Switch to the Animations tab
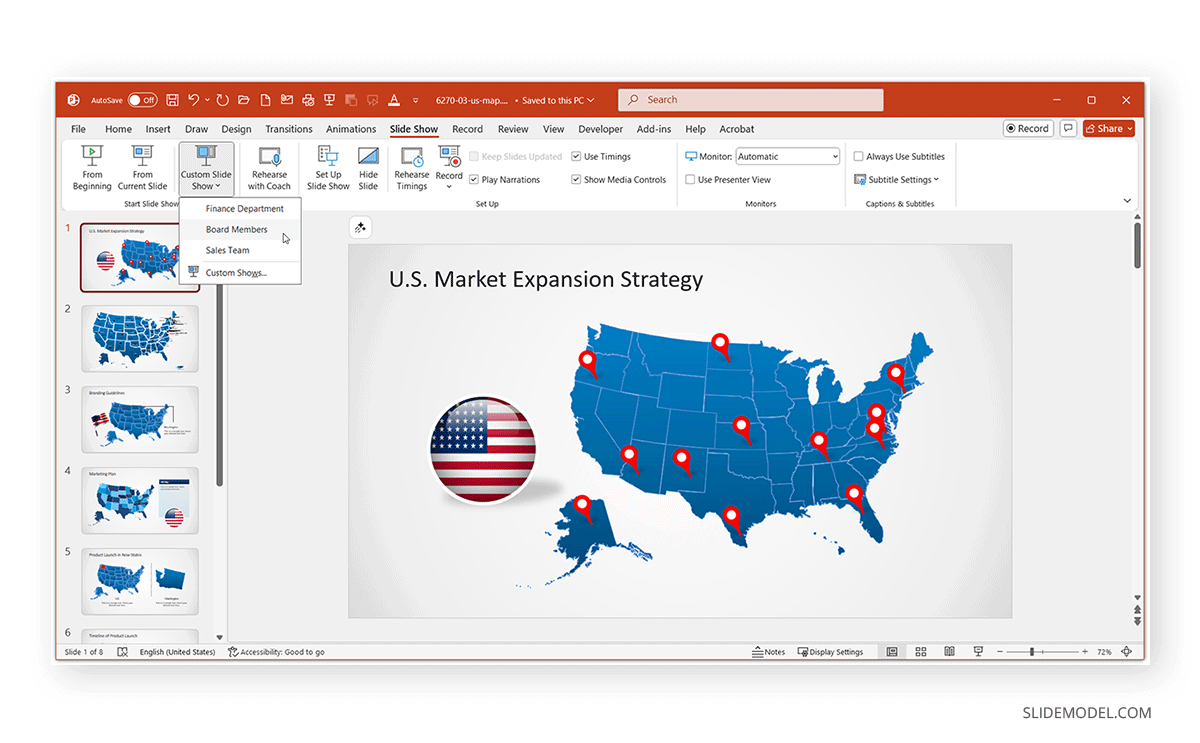Image resolution: width=1200 pixels, height=743 pixels. pyautogui.click(x=351, y=128)
